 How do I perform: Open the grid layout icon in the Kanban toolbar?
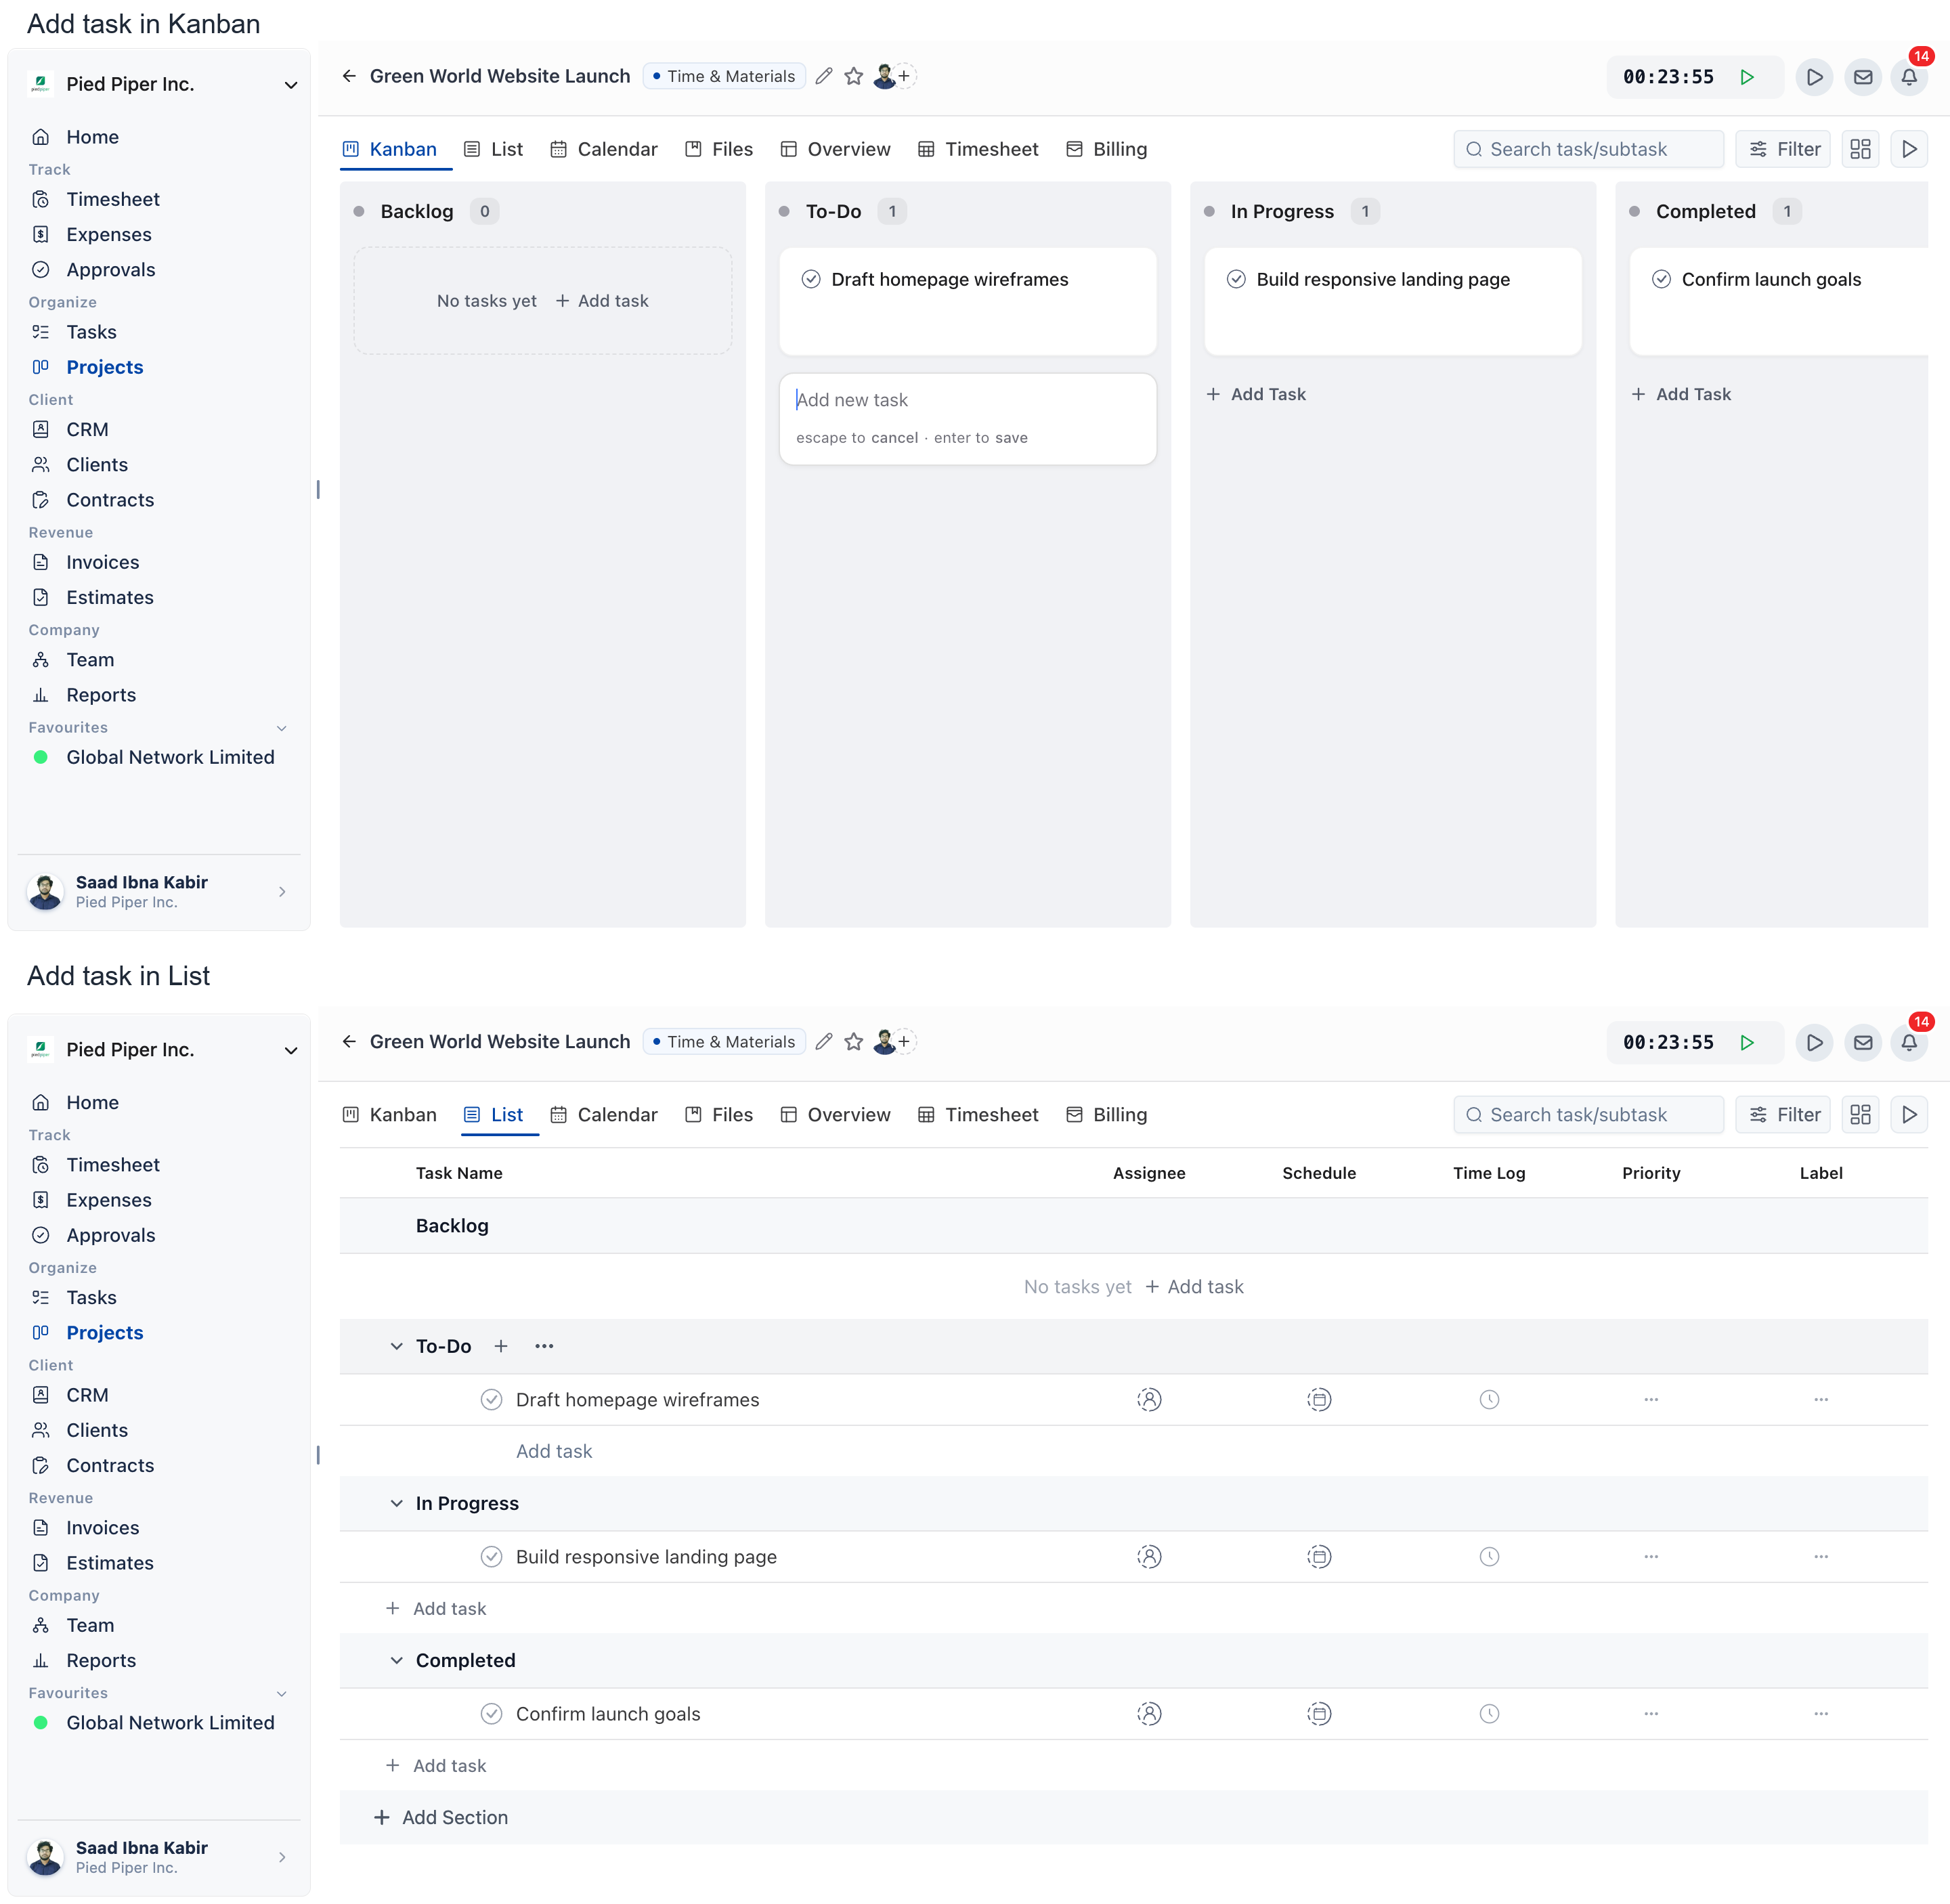tap(1860, 149)
